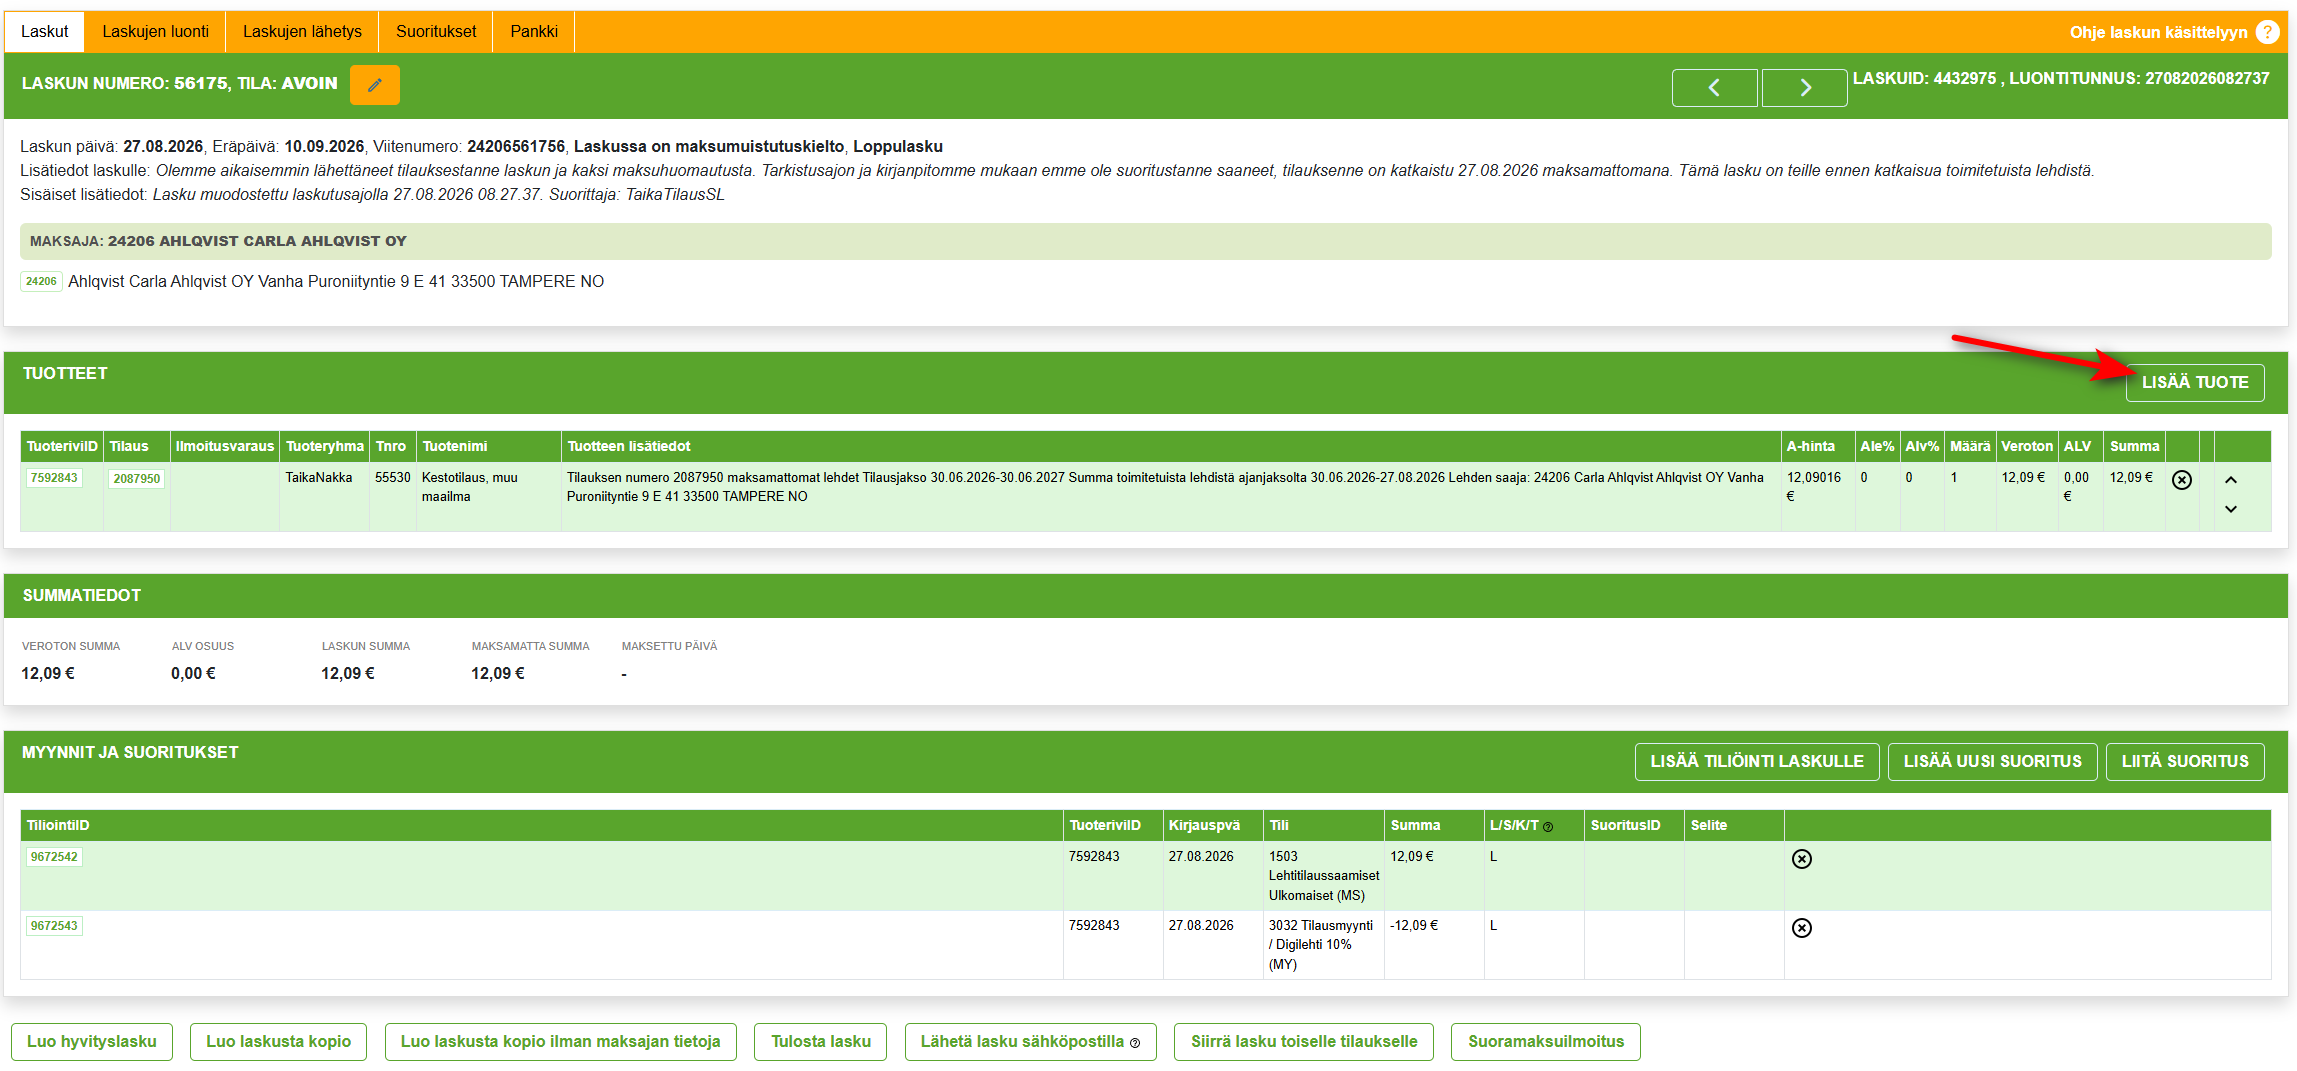
Task: Delete posting 9672542 with circled X icon
Action: [1801, 859]
